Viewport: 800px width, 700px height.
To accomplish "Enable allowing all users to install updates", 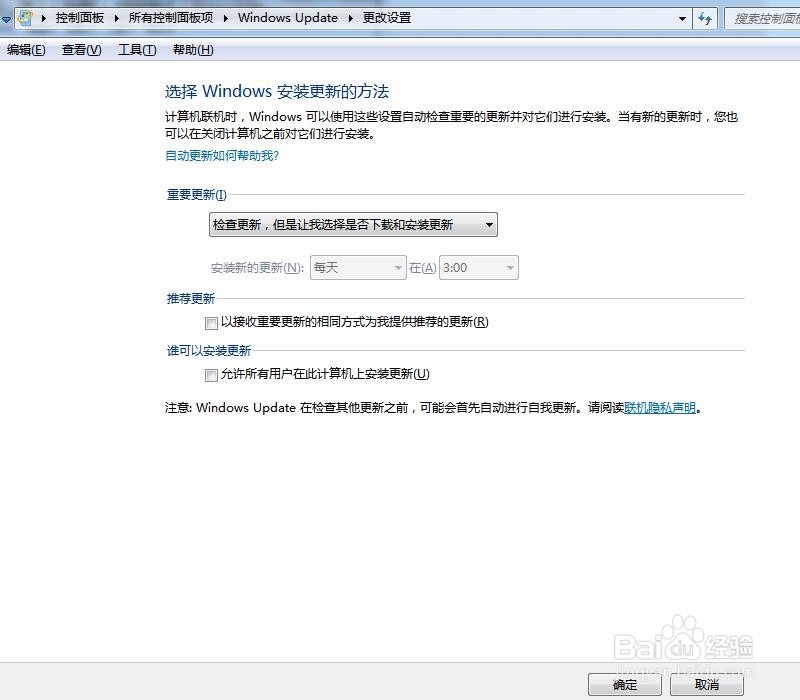I will (x=211, y=375).
